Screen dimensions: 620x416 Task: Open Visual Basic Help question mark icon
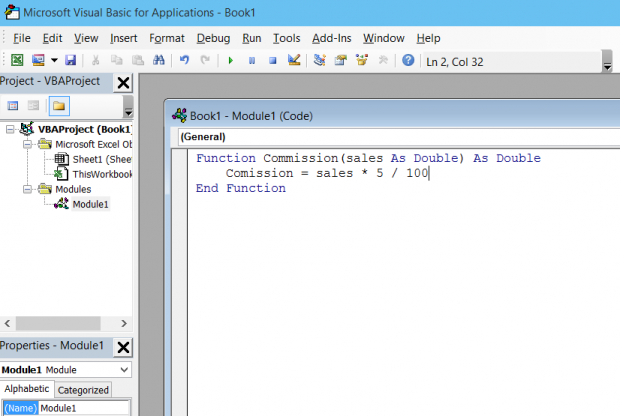[x=408, y=60]
